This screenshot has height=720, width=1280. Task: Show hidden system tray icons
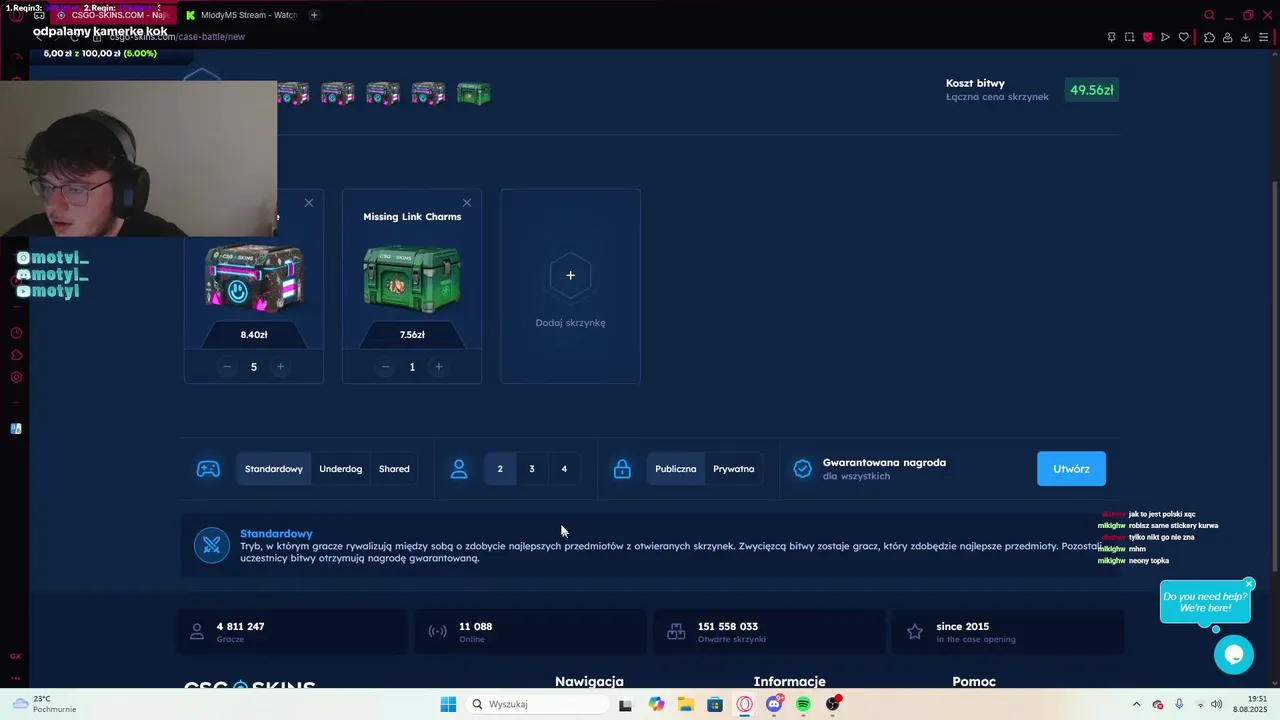coord(1136,704)
